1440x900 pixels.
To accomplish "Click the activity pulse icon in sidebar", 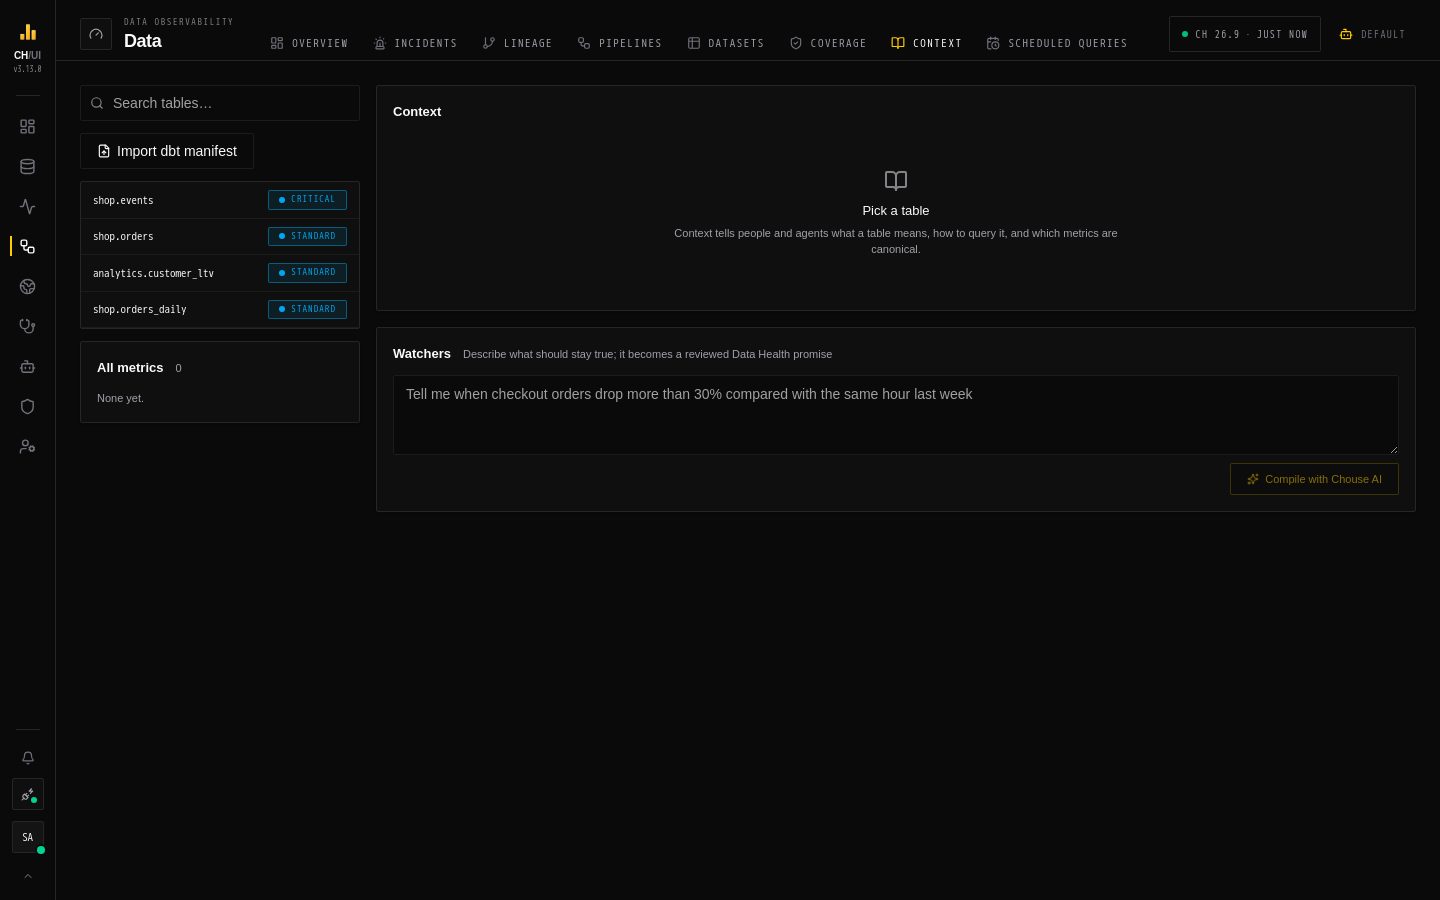I will coord(27,207).
